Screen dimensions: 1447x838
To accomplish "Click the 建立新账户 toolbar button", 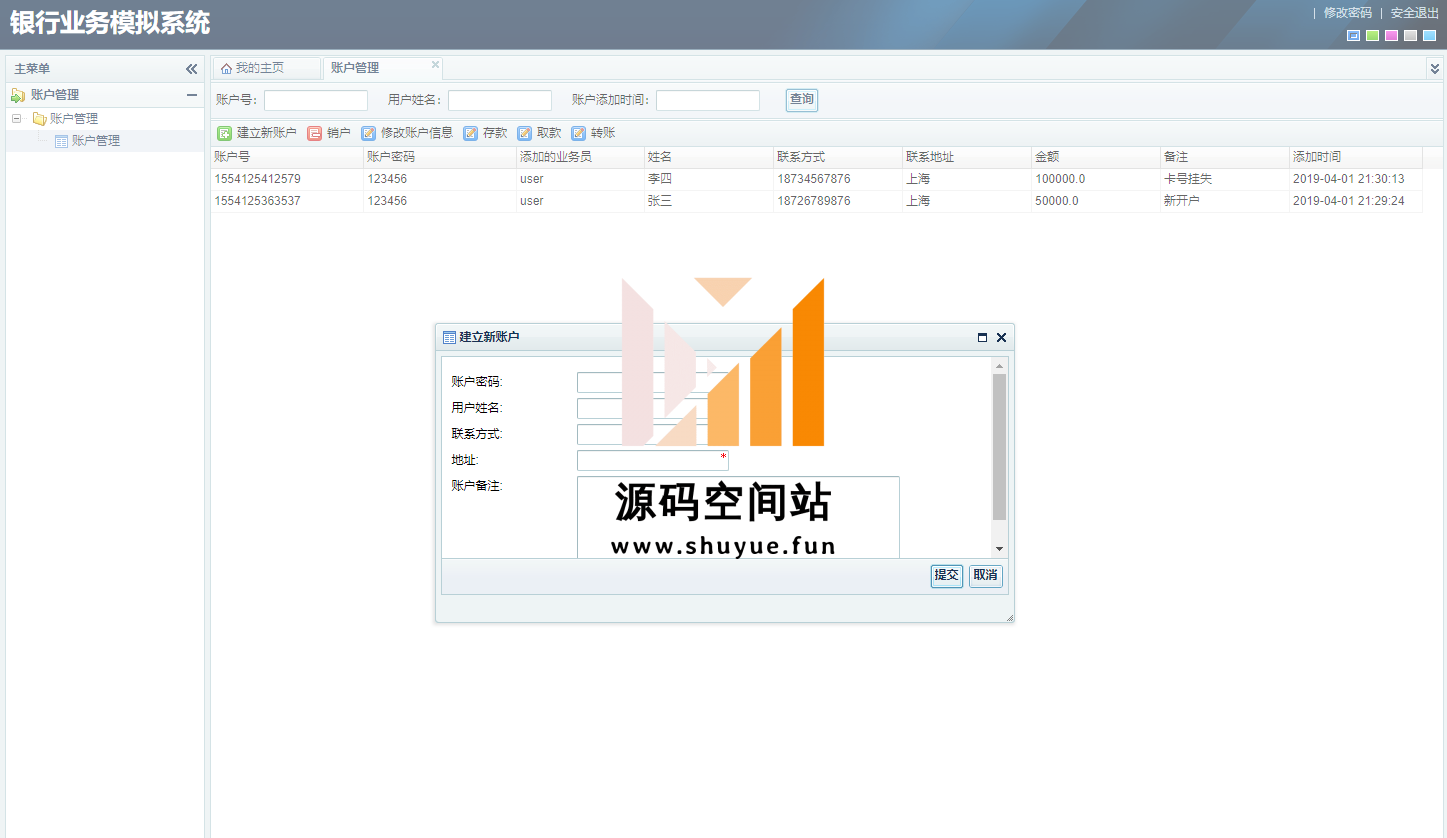I will [x=257, y=133].
